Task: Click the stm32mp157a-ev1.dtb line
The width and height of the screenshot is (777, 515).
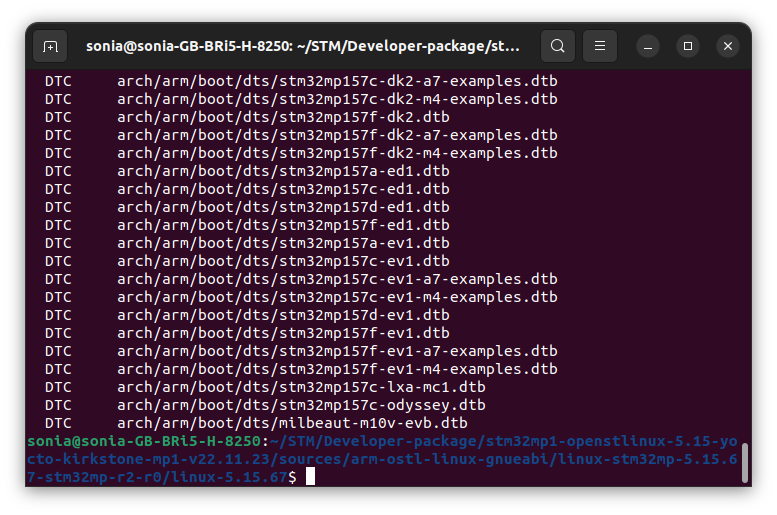Action: (247, 243)
